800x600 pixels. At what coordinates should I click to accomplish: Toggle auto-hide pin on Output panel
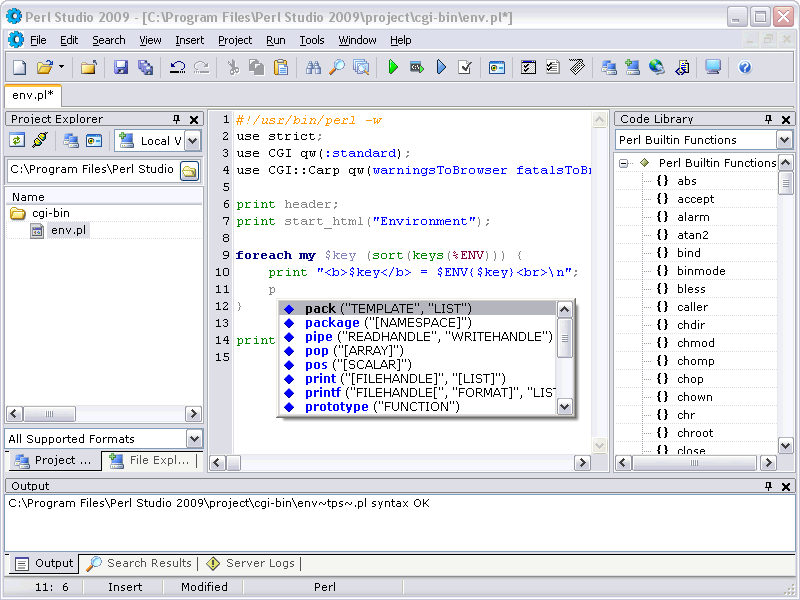click(x=768, y=486)
